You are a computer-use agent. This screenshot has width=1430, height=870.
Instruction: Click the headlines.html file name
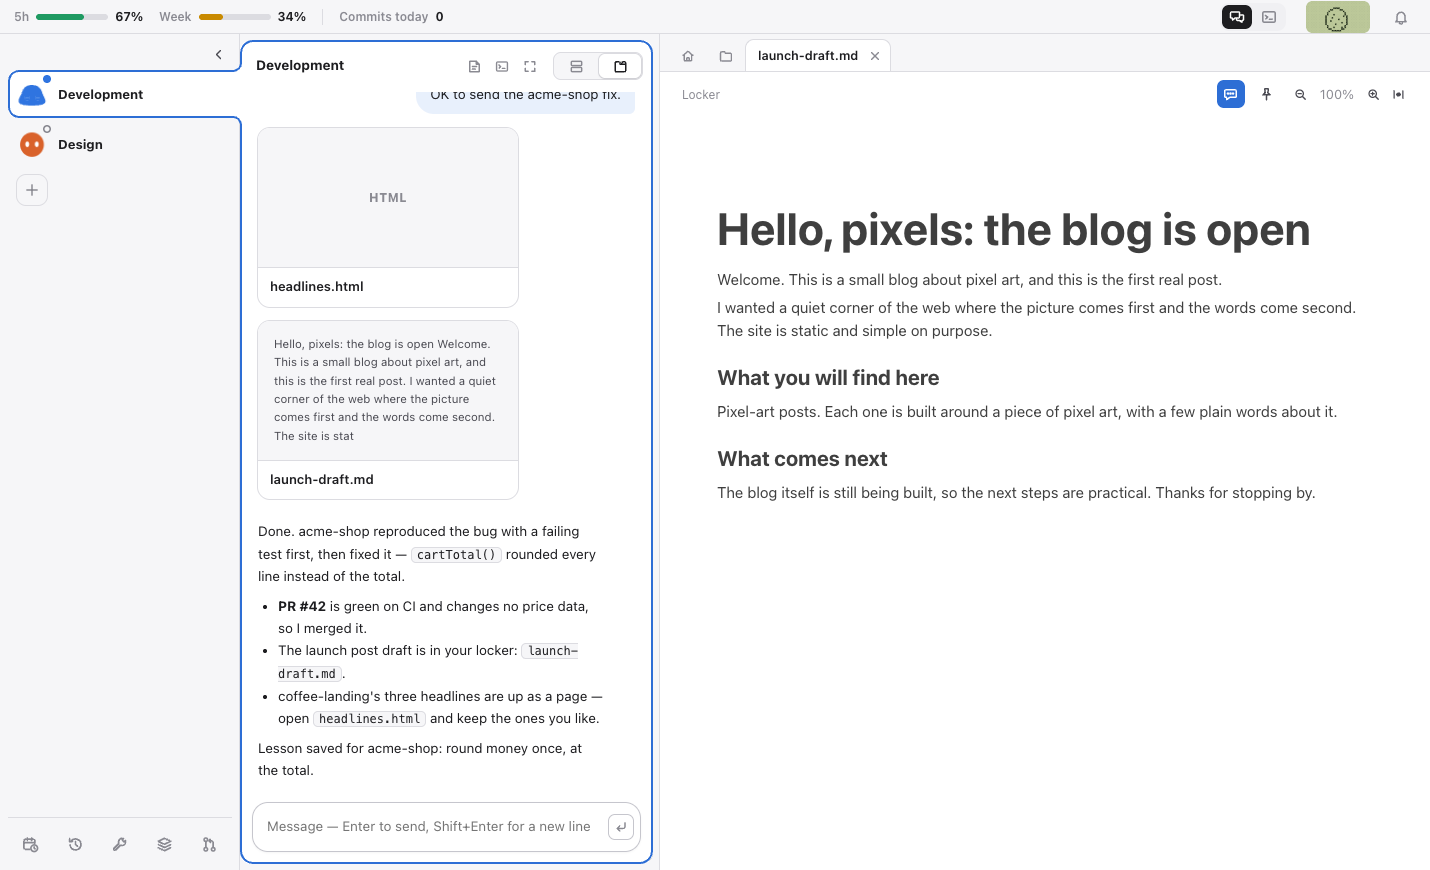317,287
